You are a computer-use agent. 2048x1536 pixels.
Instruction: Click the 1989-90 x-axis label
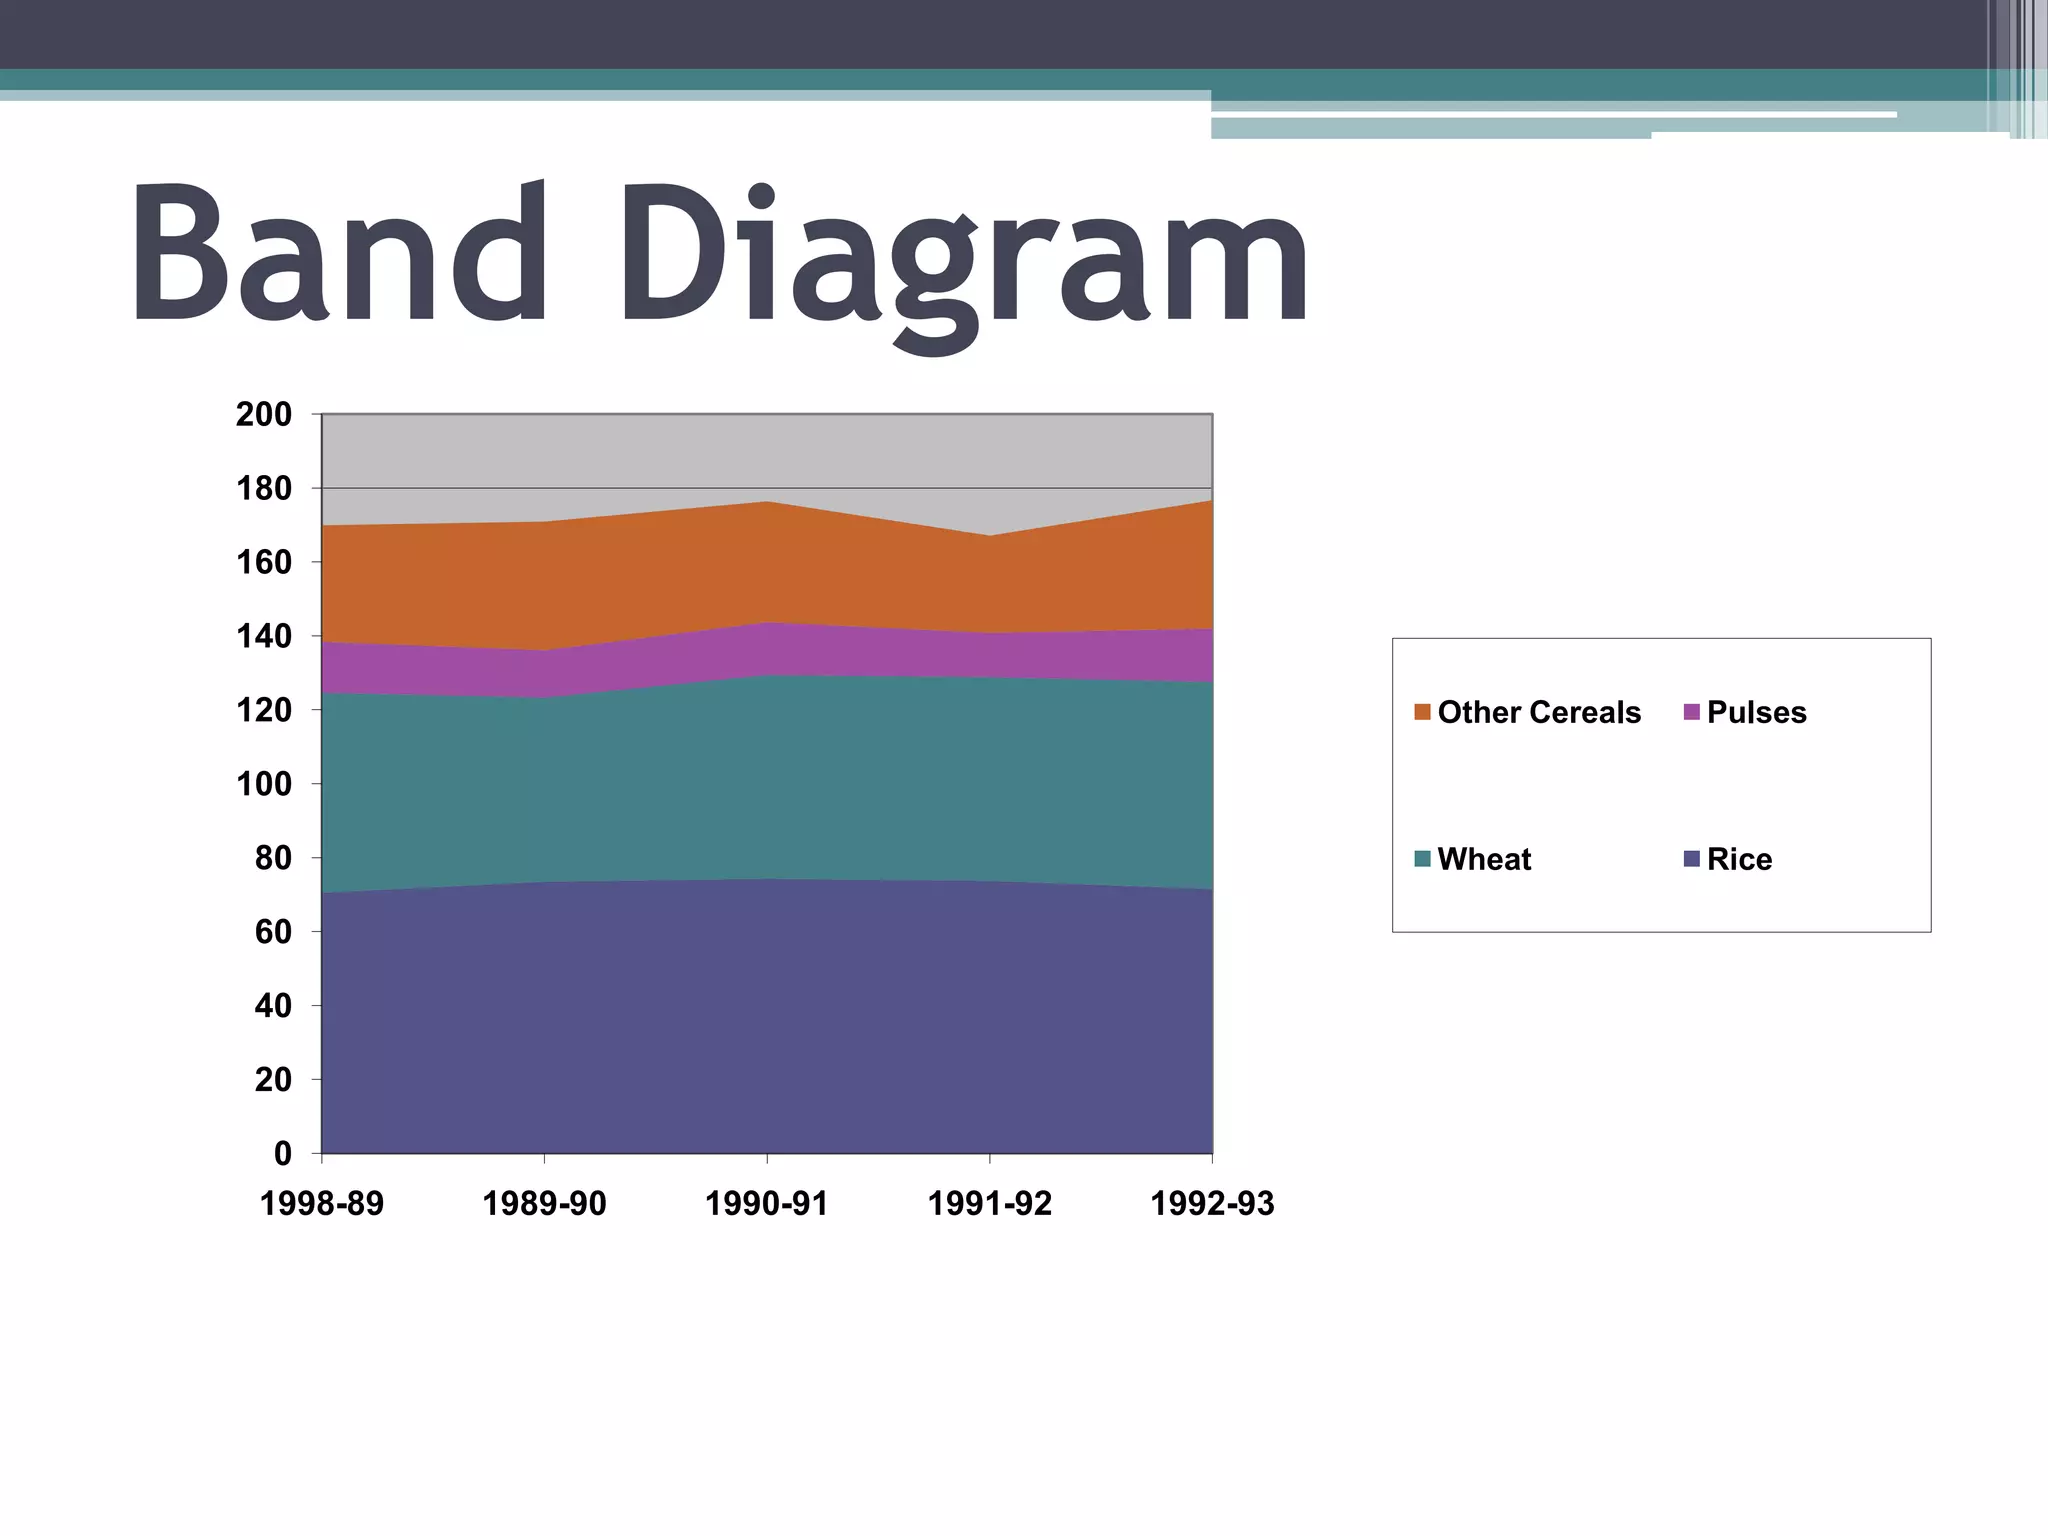pos(544,1203)
